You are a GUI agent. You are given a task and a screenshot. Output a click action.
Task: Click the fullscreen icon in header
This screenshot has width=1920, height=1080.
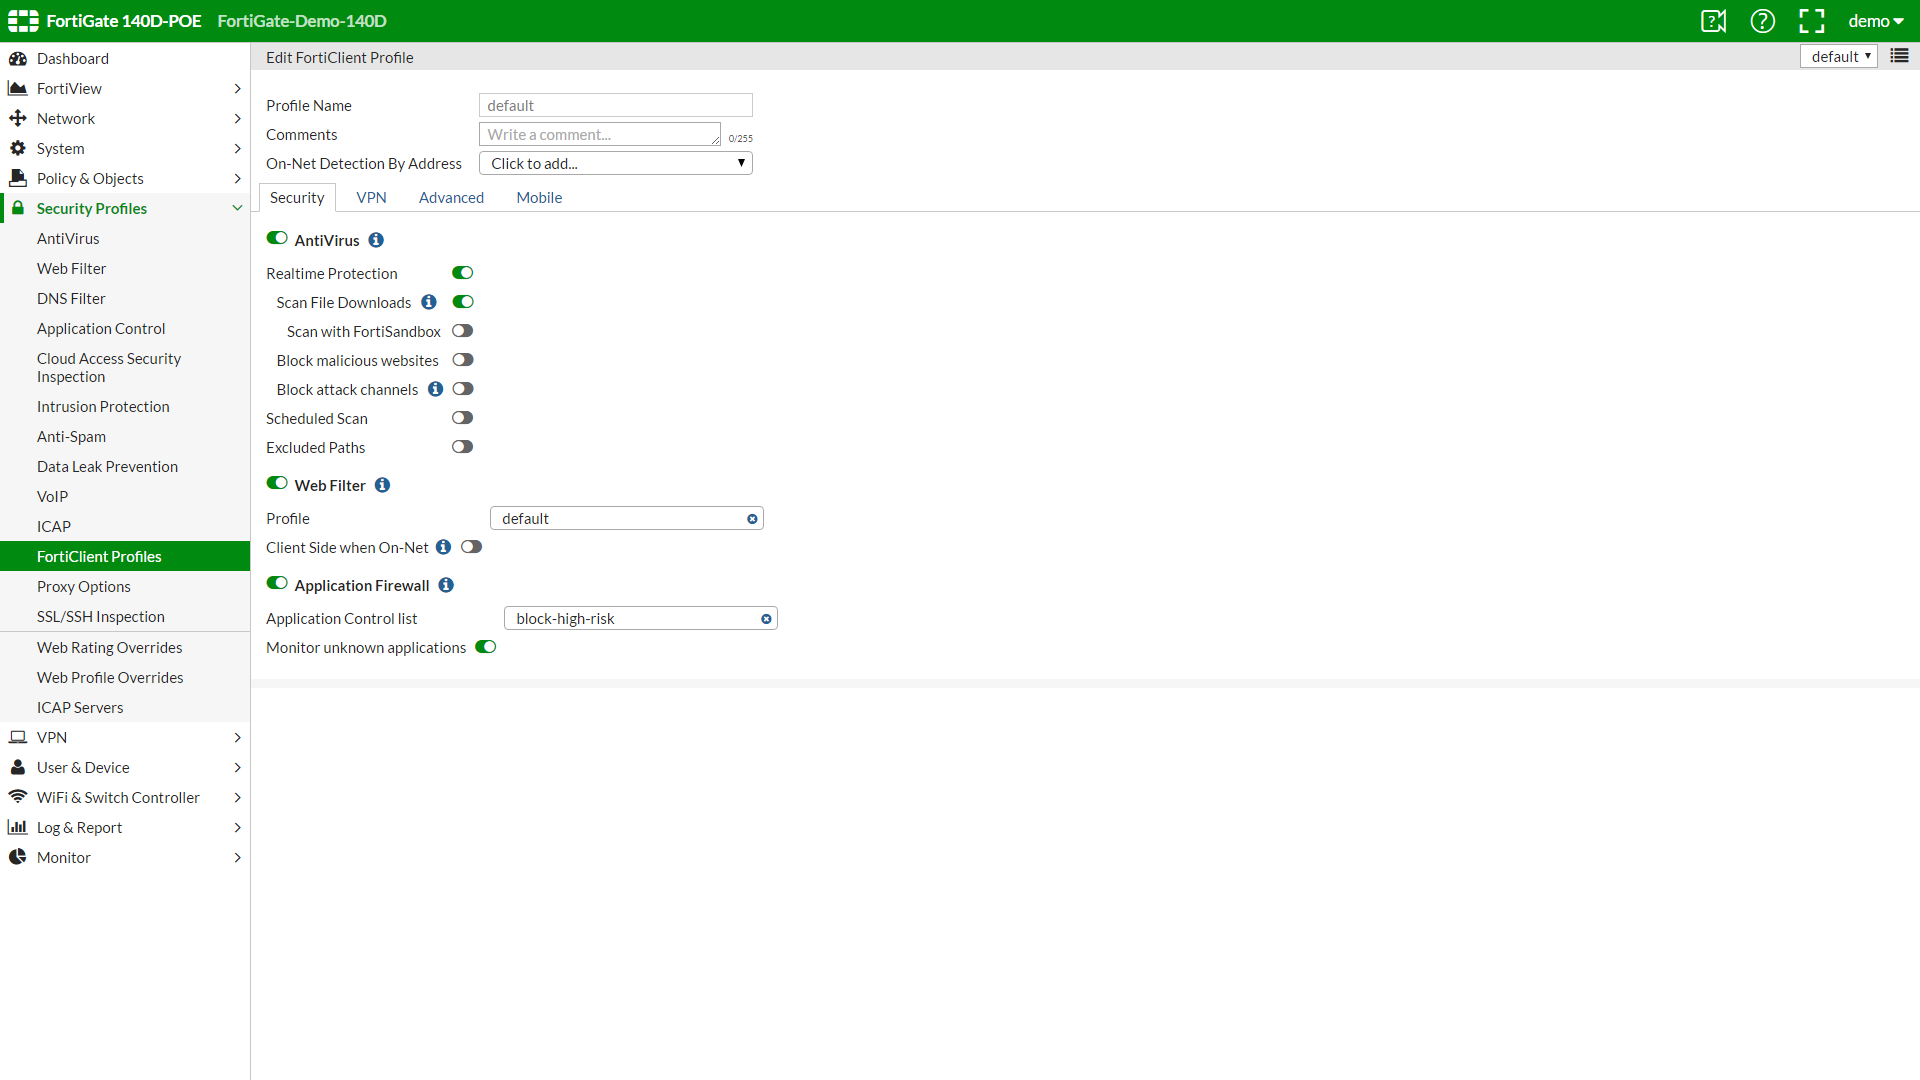click(1811, 21)
